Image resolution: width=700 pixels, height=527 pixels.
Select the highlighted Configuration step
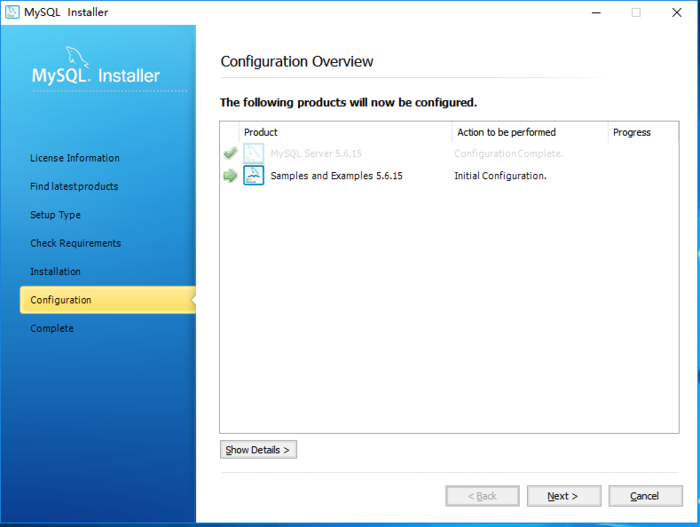pos(108,300)
